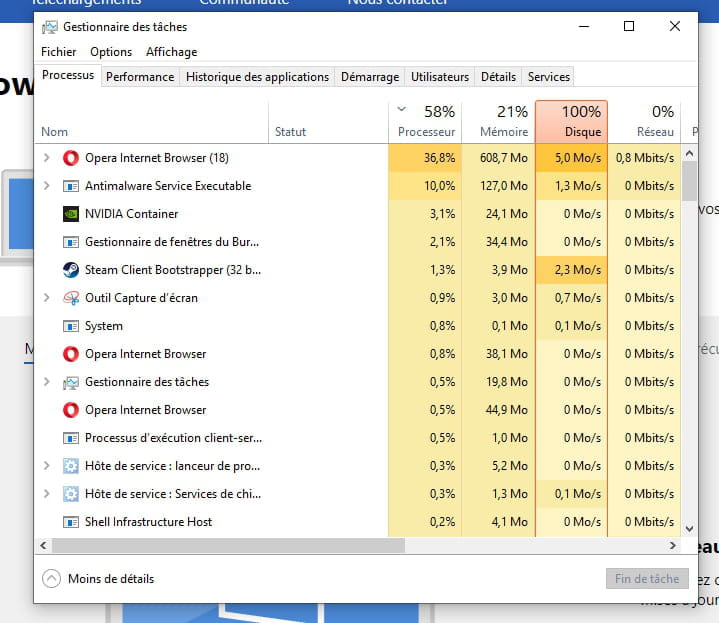
Task: Sort by the Processeur 58% column header
Action: tap(425, 122)
